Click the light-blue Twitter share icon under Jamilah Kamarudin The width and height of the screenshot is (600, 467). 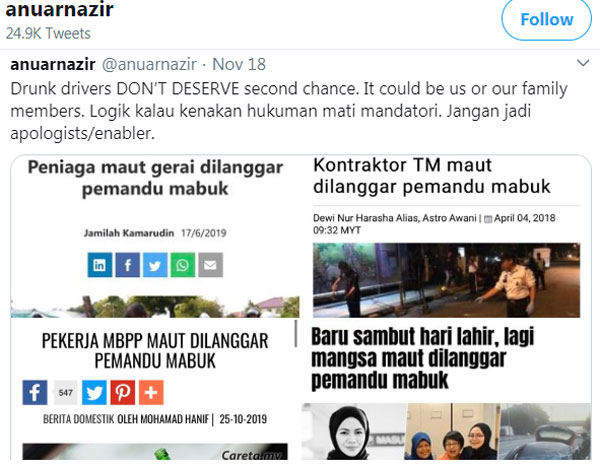point(155,265)
